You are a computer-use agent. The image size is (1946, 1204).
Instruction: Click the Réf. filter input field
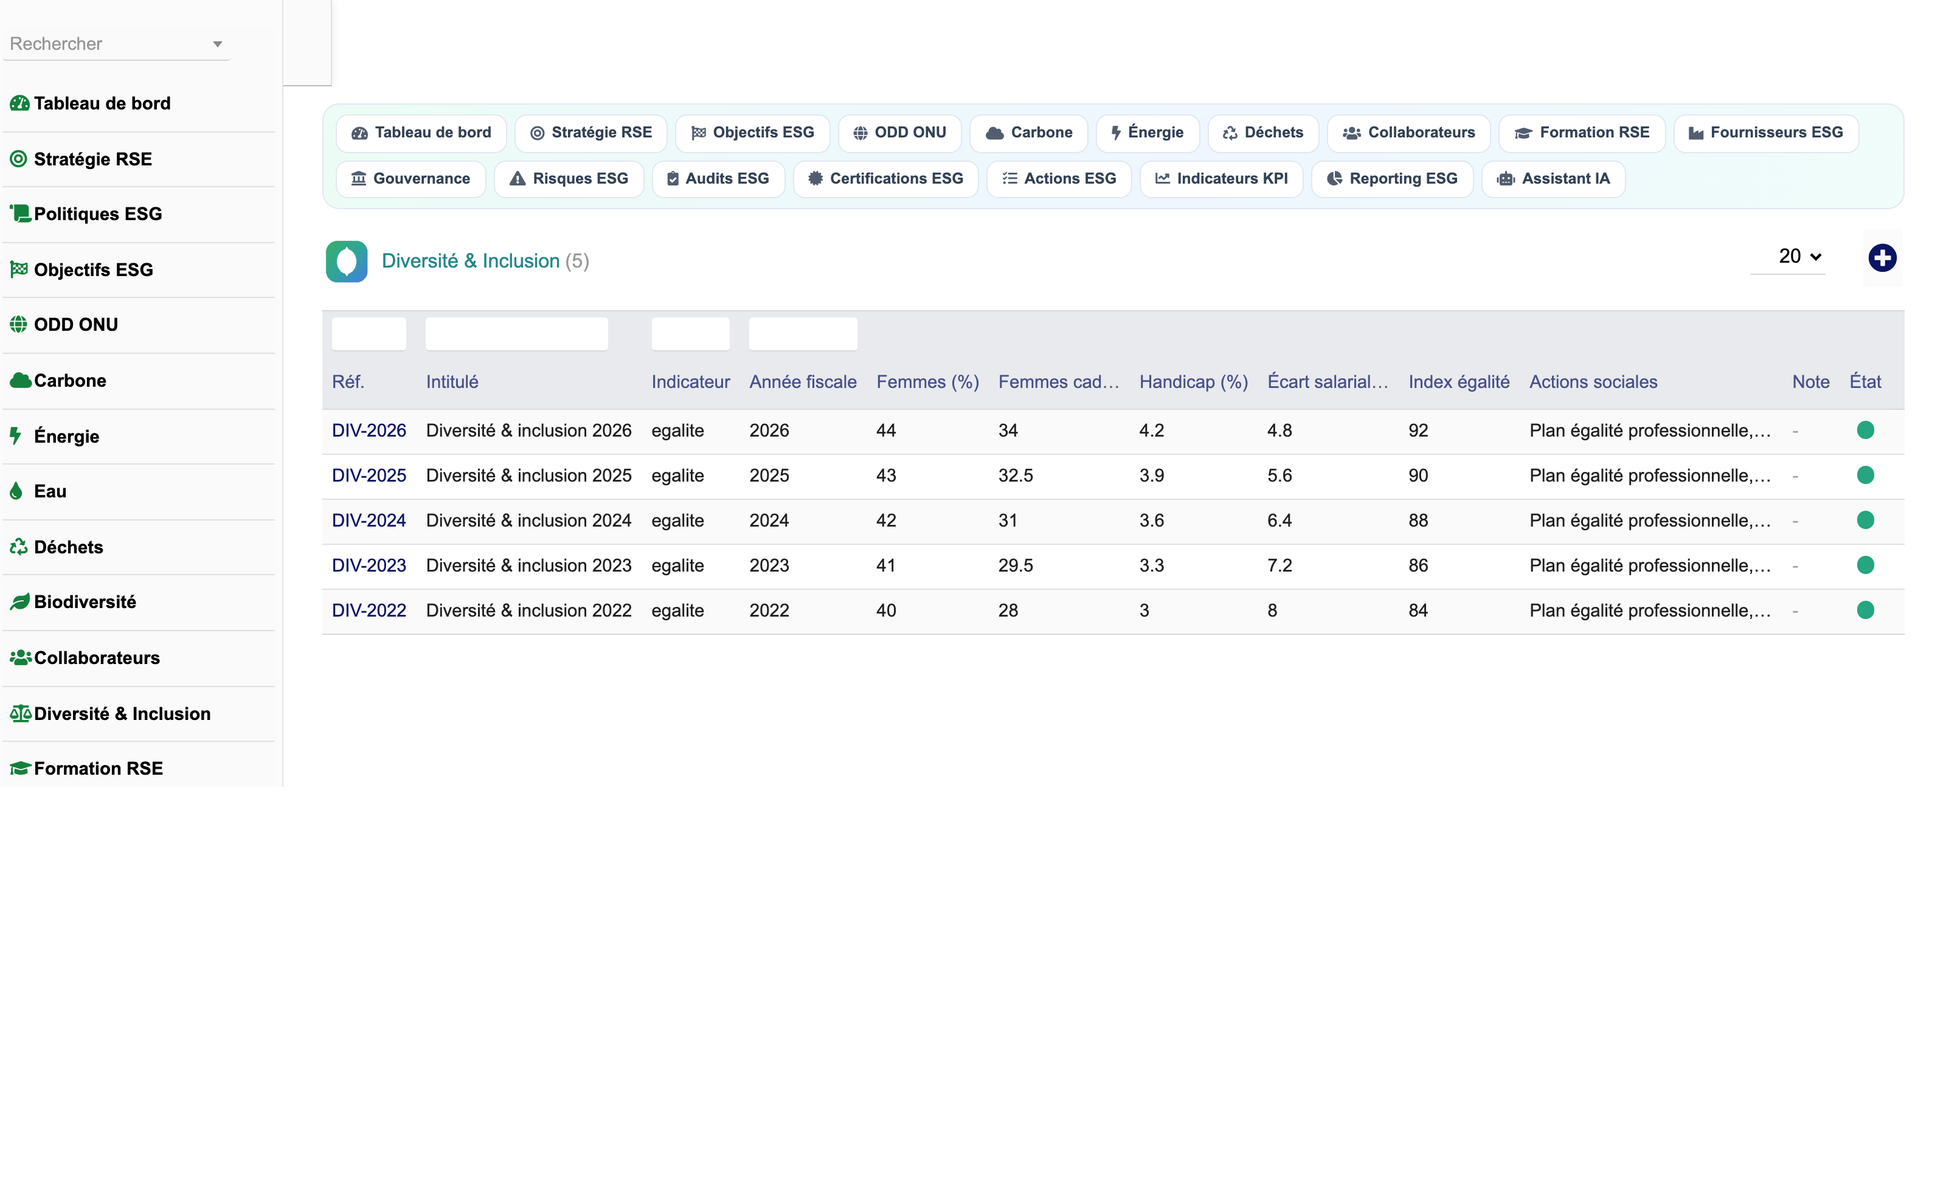[369, 334]
